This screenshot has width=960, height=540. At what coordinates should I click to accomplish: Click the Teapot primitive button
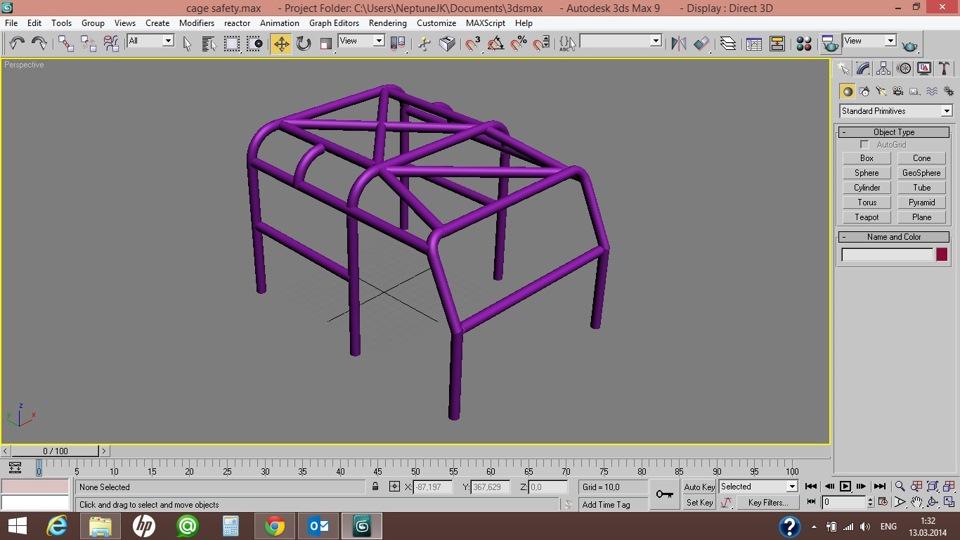tap(866, 217)
